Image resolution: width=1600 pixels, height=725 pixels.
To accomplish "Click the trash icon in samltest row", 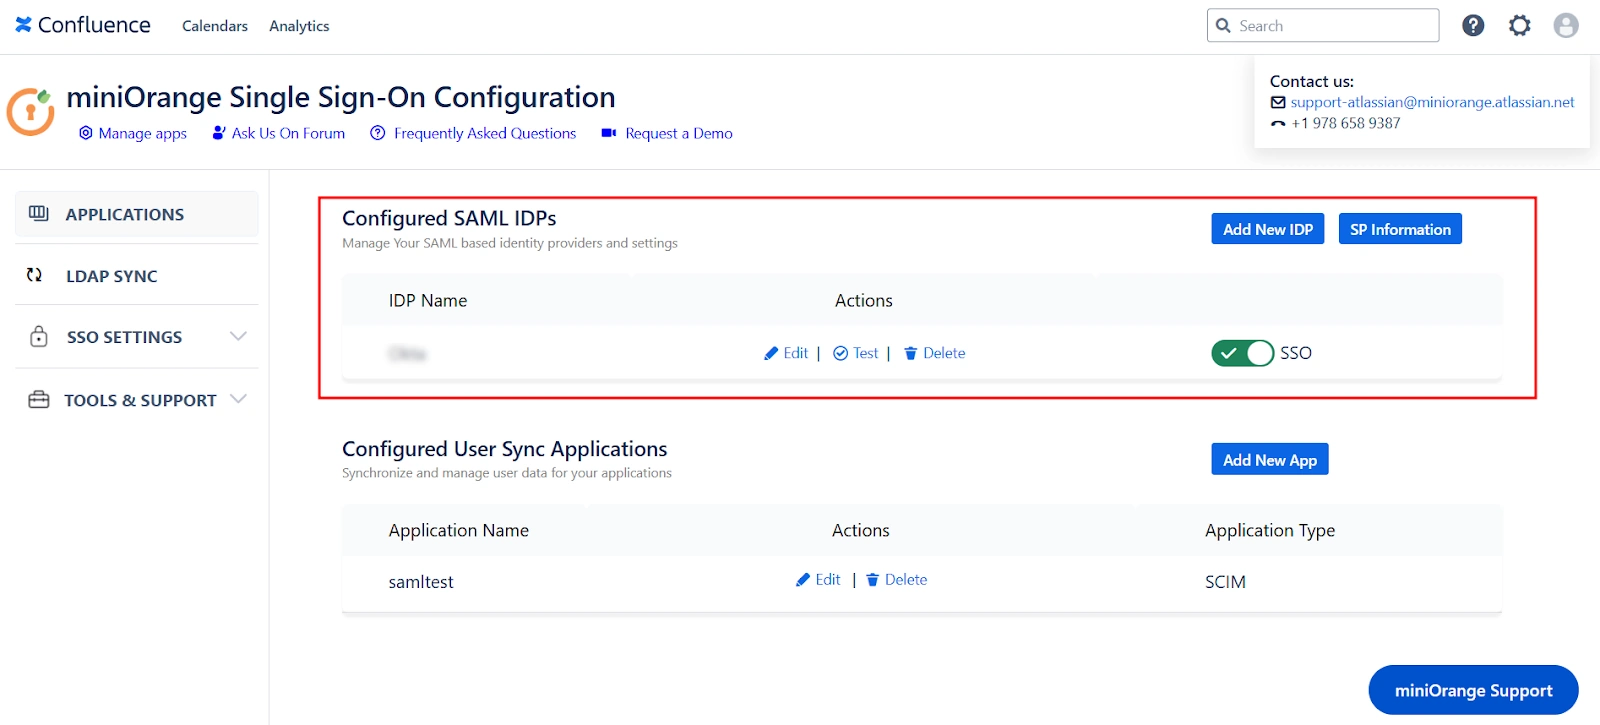I will pyautogui.click(x=872, y=580).
